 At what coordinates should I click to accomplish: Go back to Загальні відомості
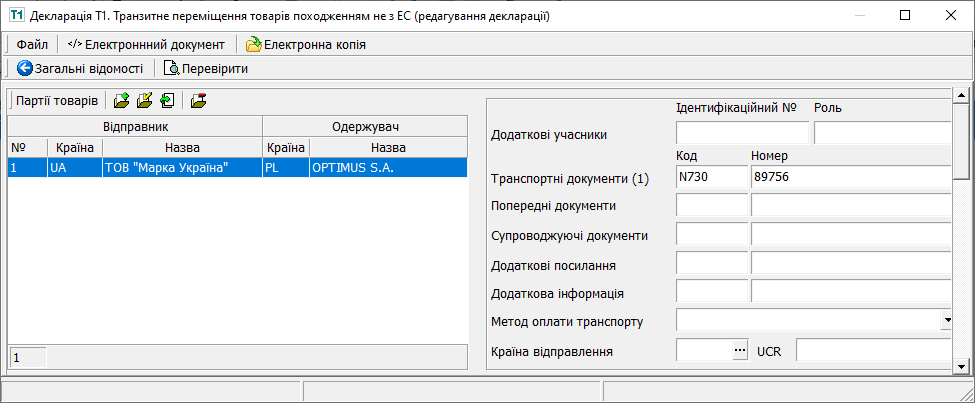(x=80, y=69)
